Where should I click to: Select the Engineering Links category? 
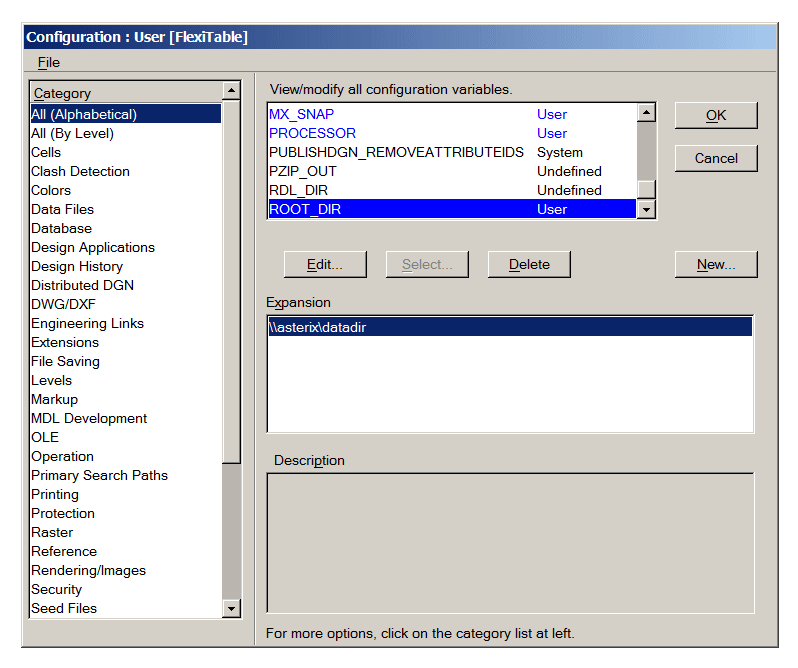pyautogui.click(x=126, y=323)
